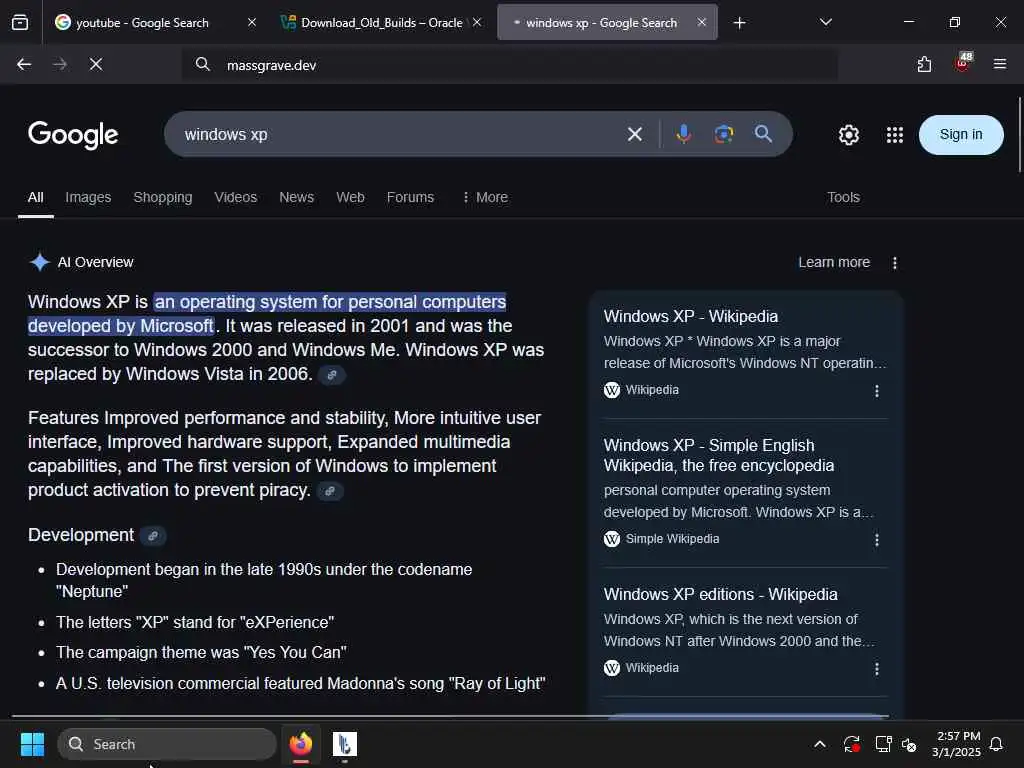Click the All search tab
The image size is (1024, 768).
pyautogui.click(x=36, y=197)
